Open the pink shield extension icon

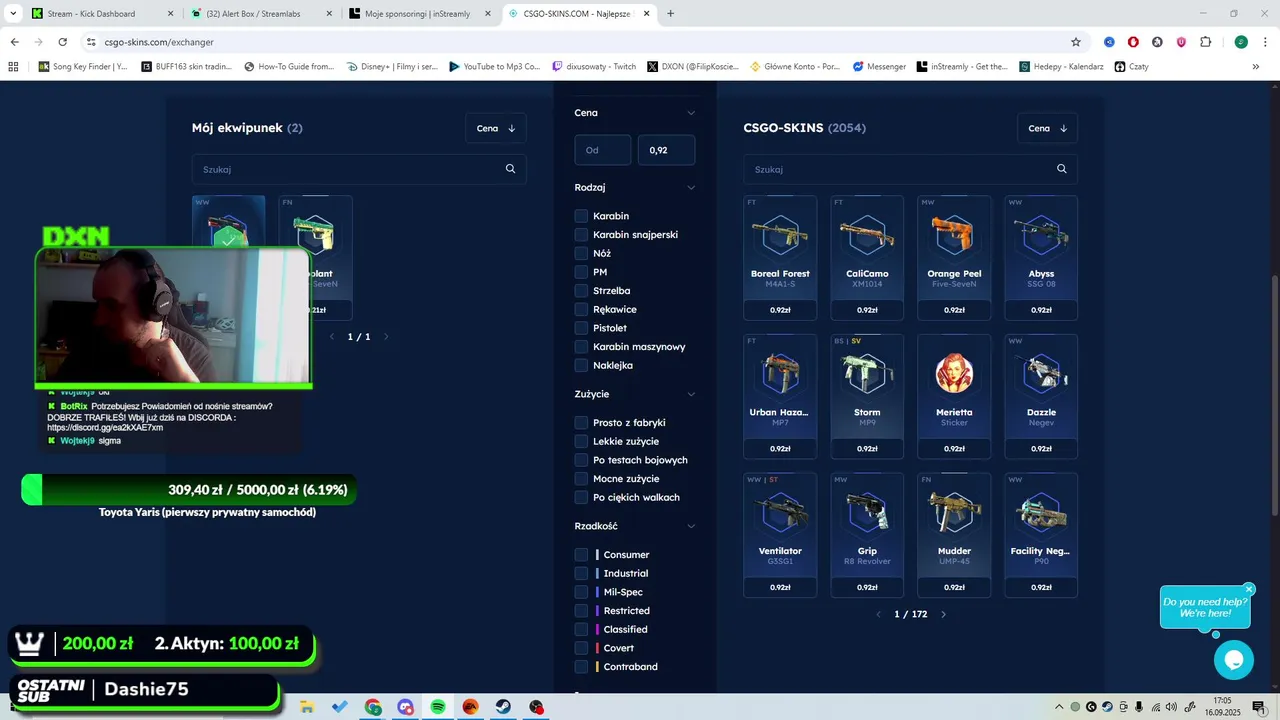tap(1181, 42)
